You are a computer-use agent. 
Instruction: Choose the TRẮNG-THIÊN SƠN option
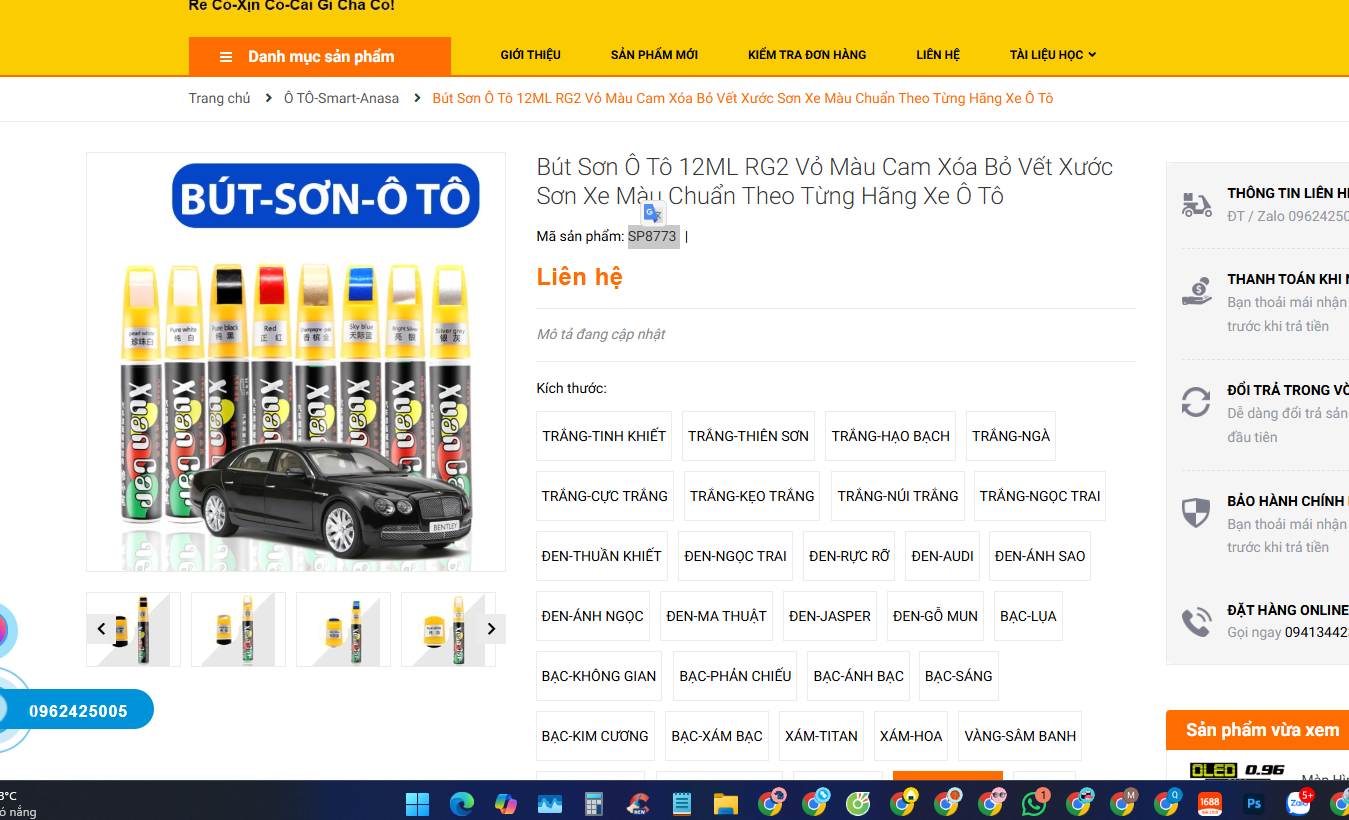748,436
